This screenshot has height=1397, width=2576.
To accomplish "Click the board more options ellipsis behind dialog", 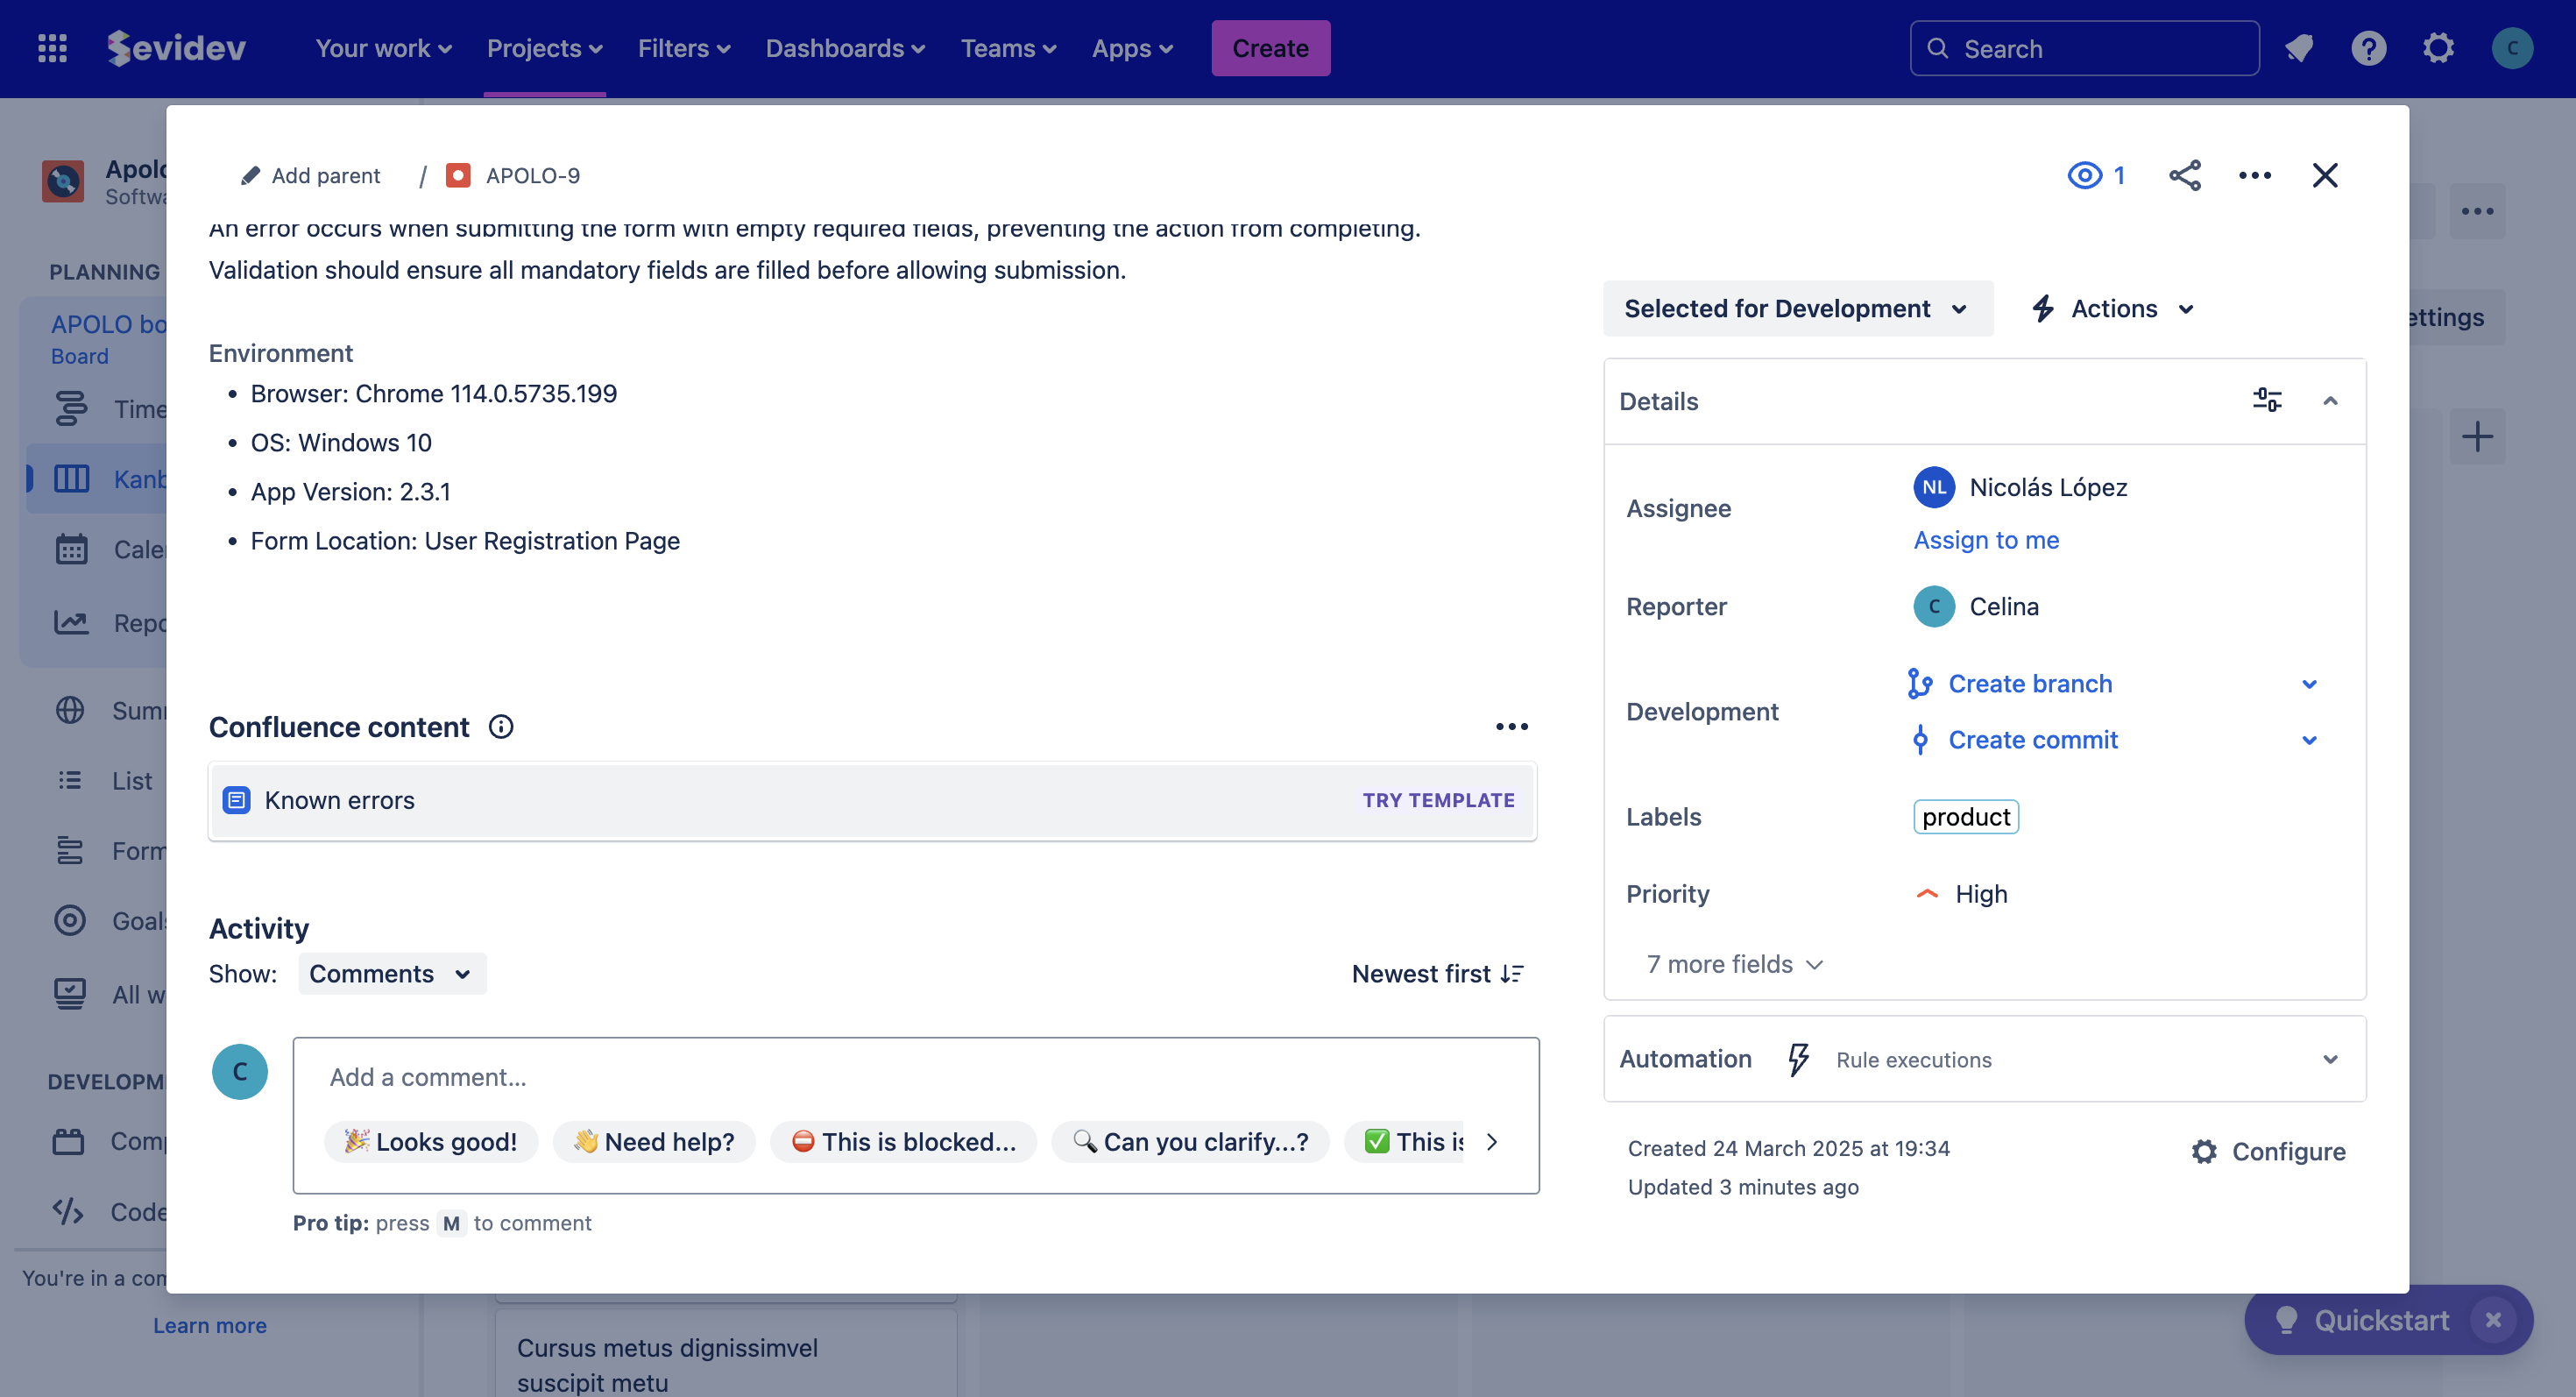I will (2477, 211).
